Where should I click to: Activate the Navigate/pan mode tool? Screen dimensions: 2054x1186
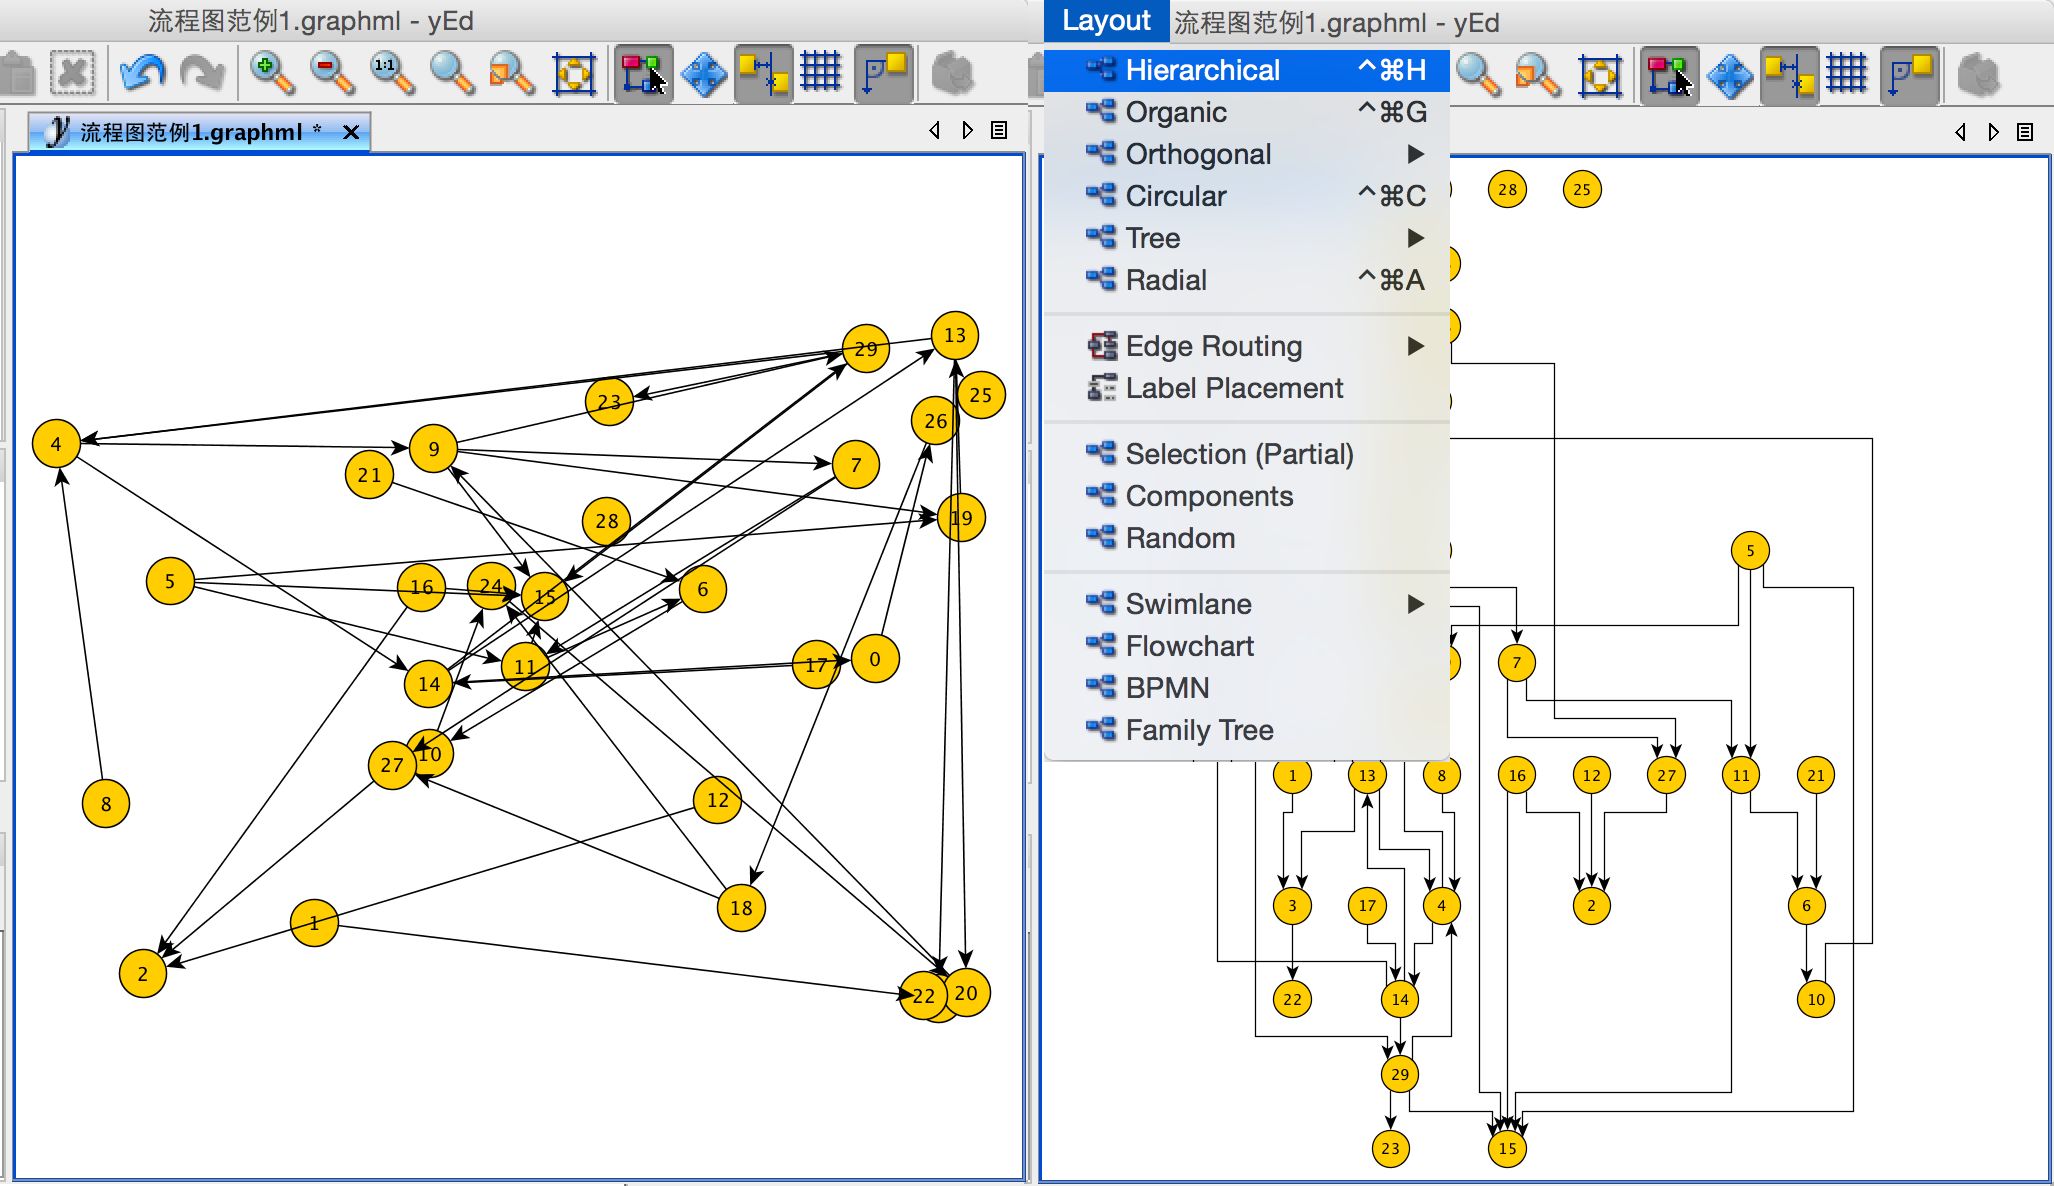[x=704, y=71]
